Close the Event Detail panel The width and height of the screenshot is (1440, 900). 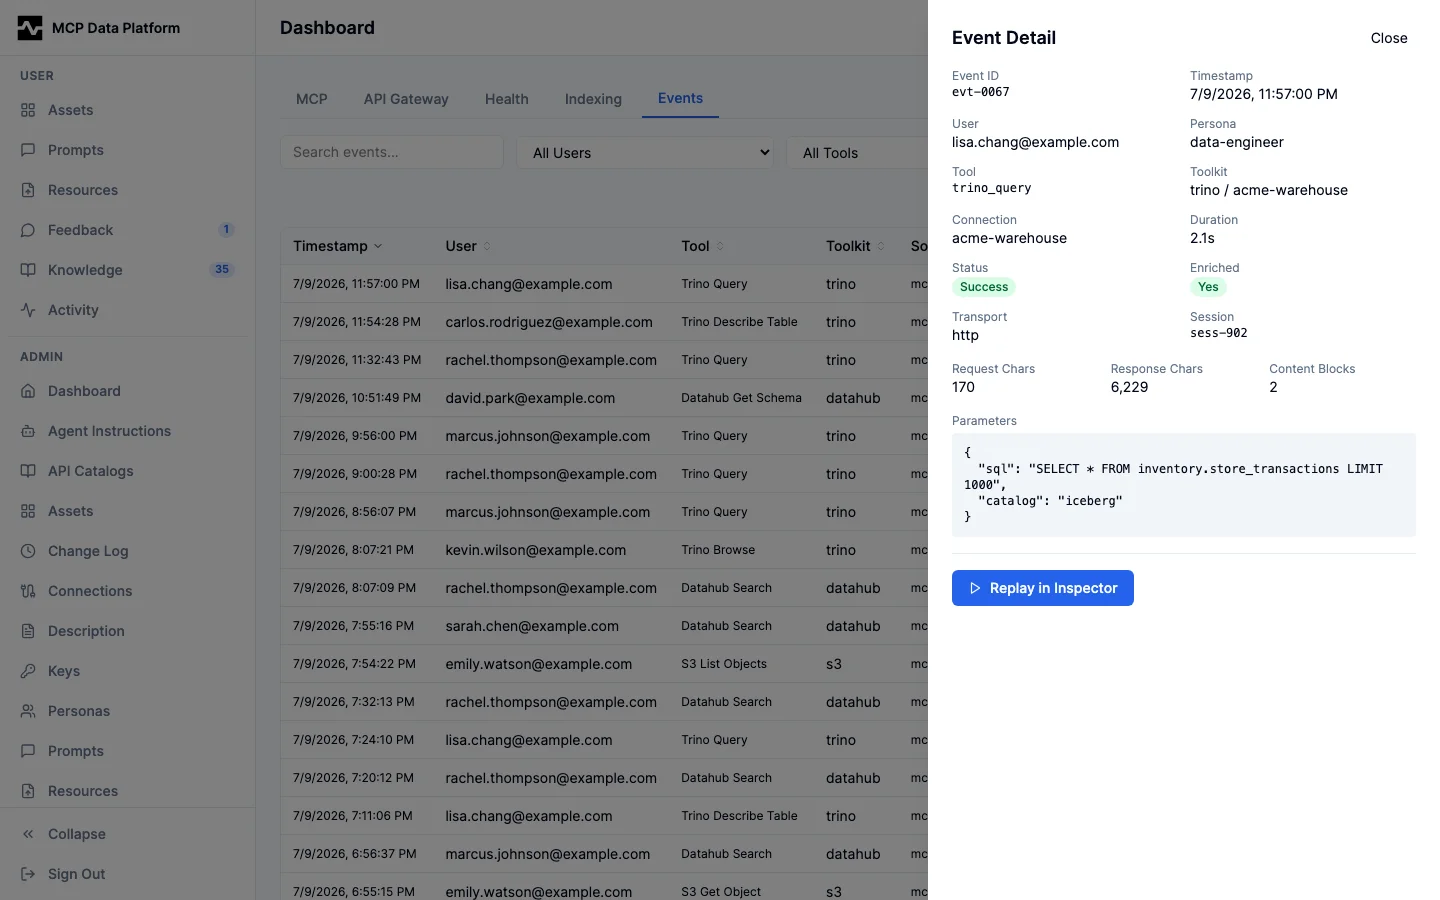click(x=1389, y=38)
